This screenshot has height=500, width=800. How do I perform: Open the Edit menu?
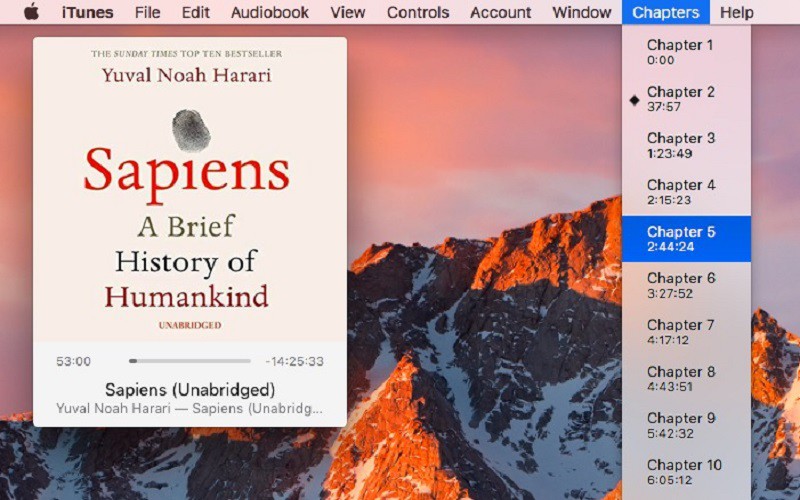[195, 12]
